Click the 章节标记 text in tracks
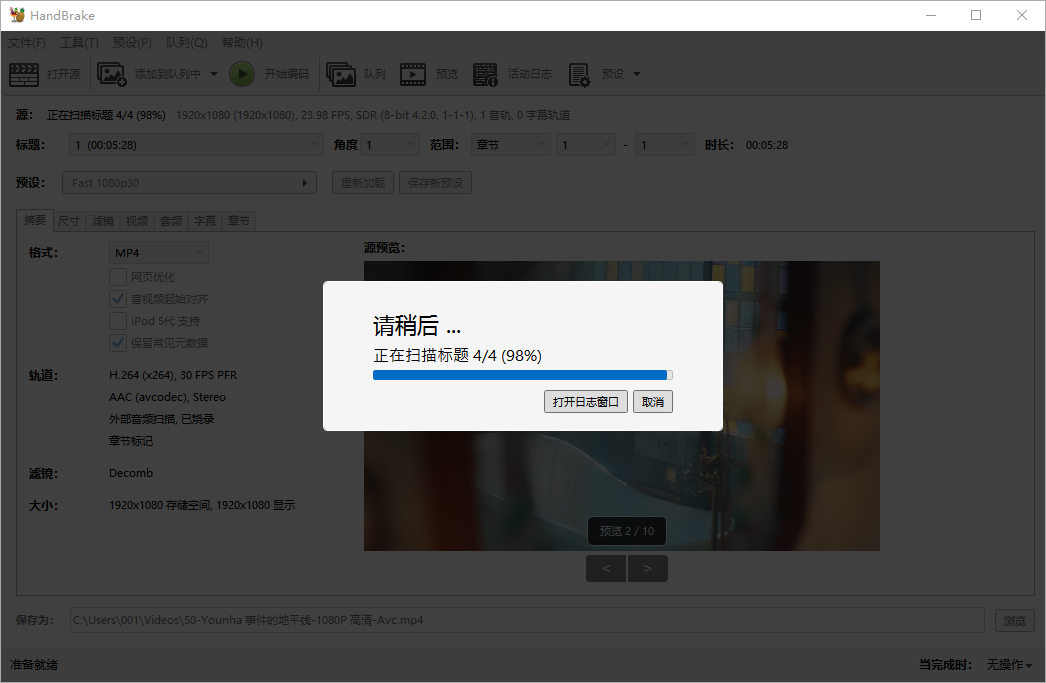The image size is (1046, 683). [131, 441]
